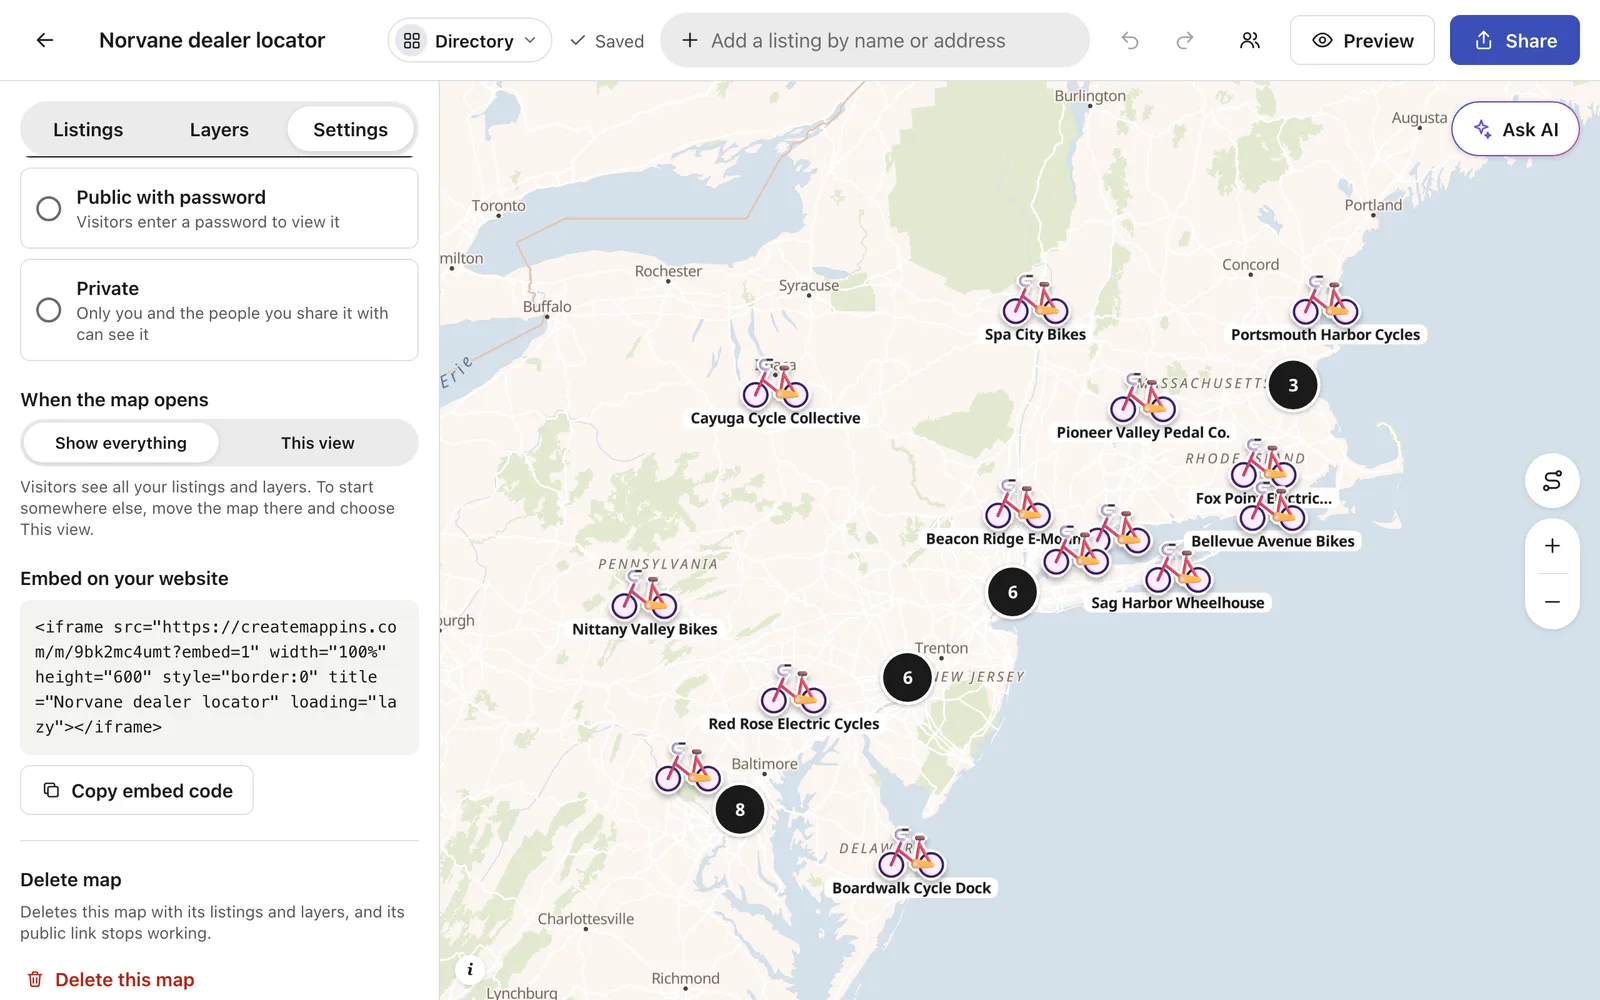Open the Directory view dropdown
Viewport: 1600px width, 1000px height.
470,41
